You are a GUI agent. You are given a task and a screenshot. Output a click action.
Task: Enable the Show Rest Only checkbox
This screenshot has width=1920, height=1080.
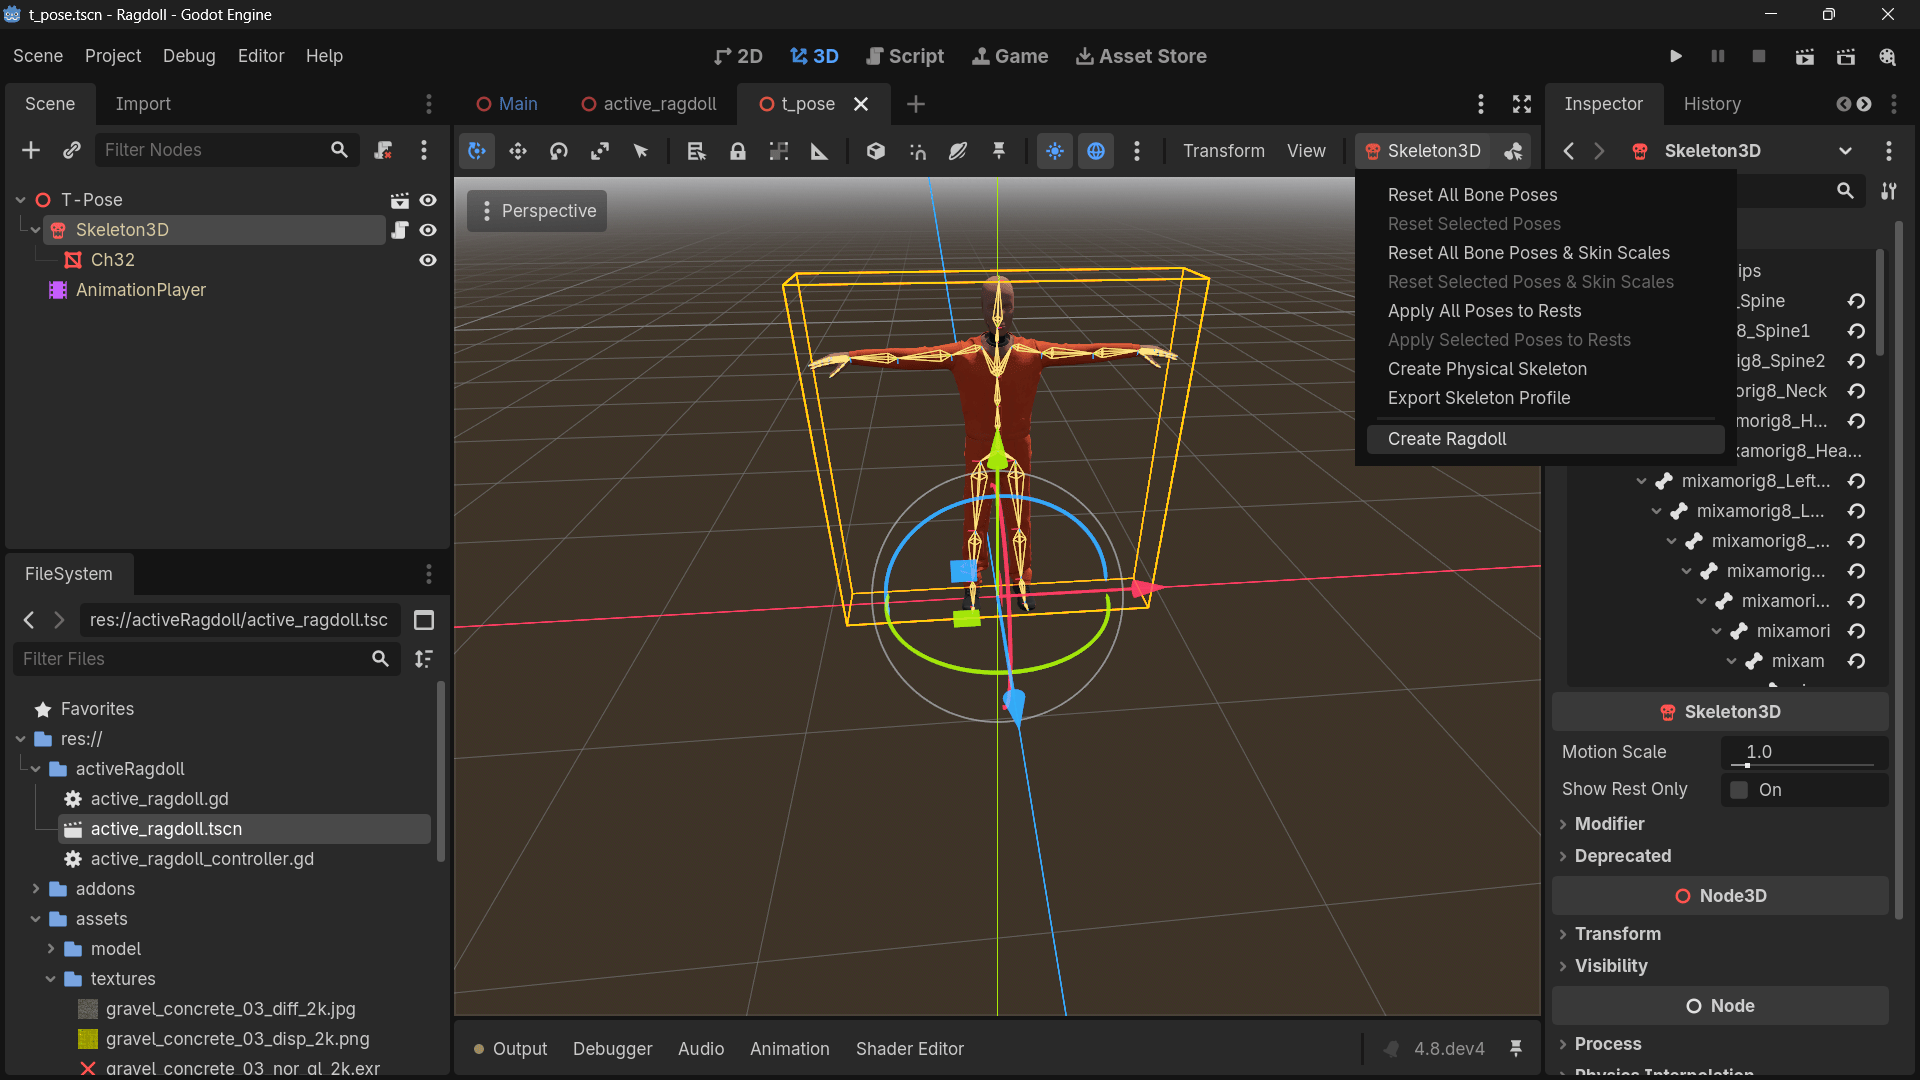(x=1740, y=790)
